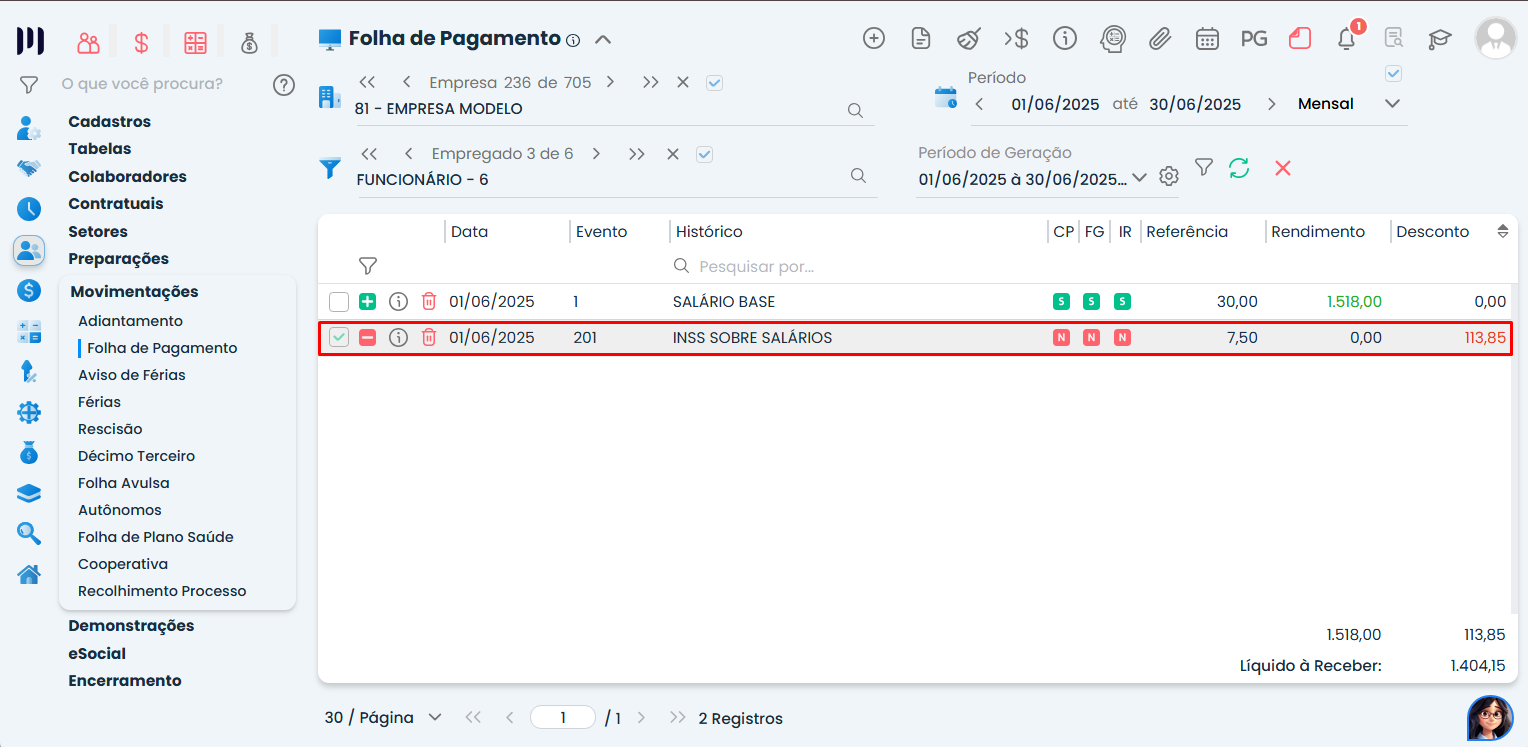This screenshot has height=747, width=1528.
Task: Open the gear settings beside Período de Geração
Action: 1169,177
